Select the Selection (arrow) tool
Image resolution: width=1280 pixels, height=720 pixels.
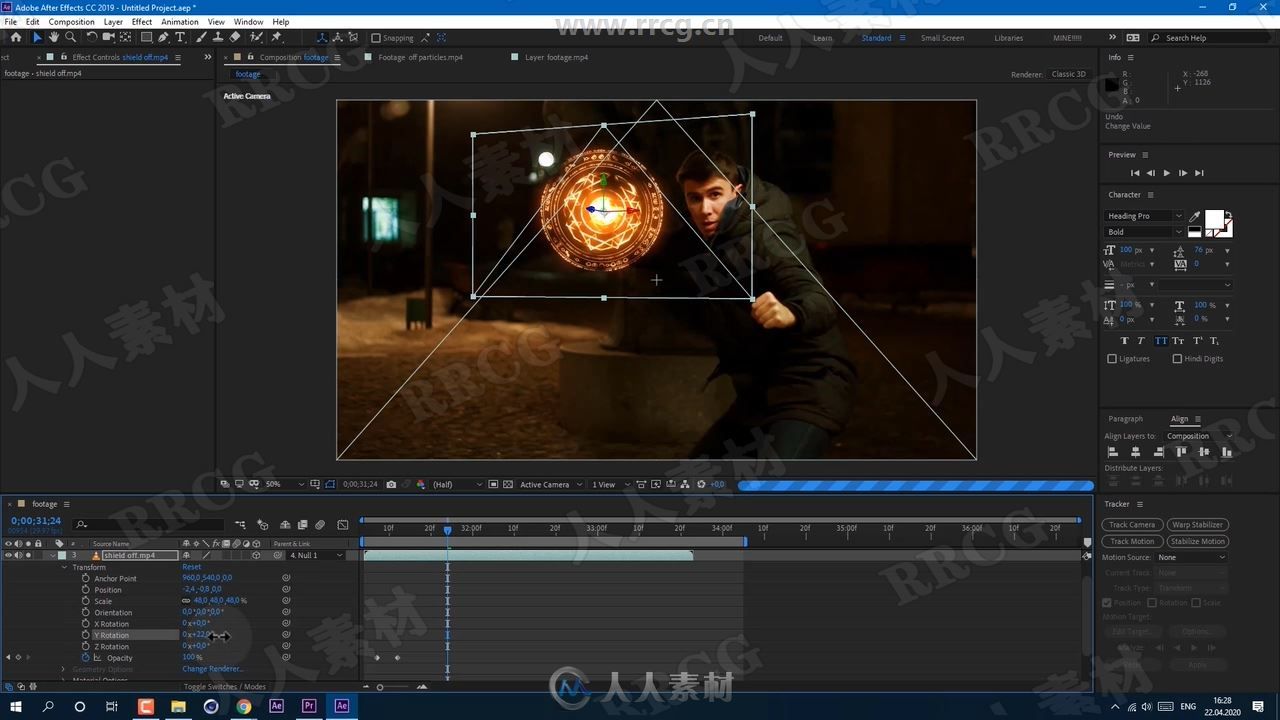(x=37, y=37)
